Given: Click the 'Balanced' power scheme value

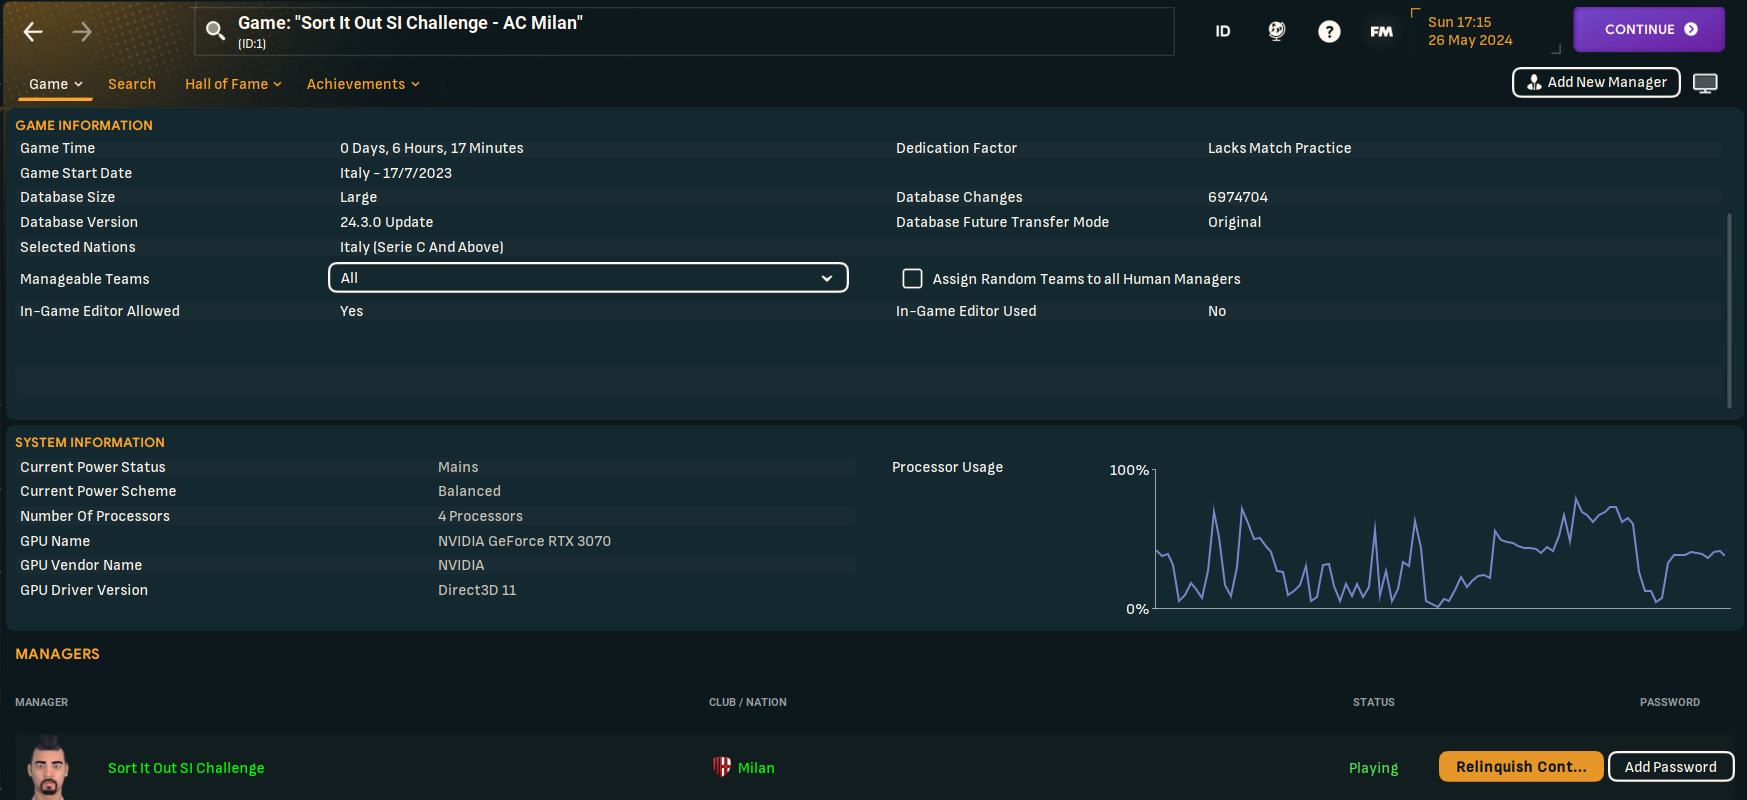Looking at the screenshot, I should (x=469, y=491).
